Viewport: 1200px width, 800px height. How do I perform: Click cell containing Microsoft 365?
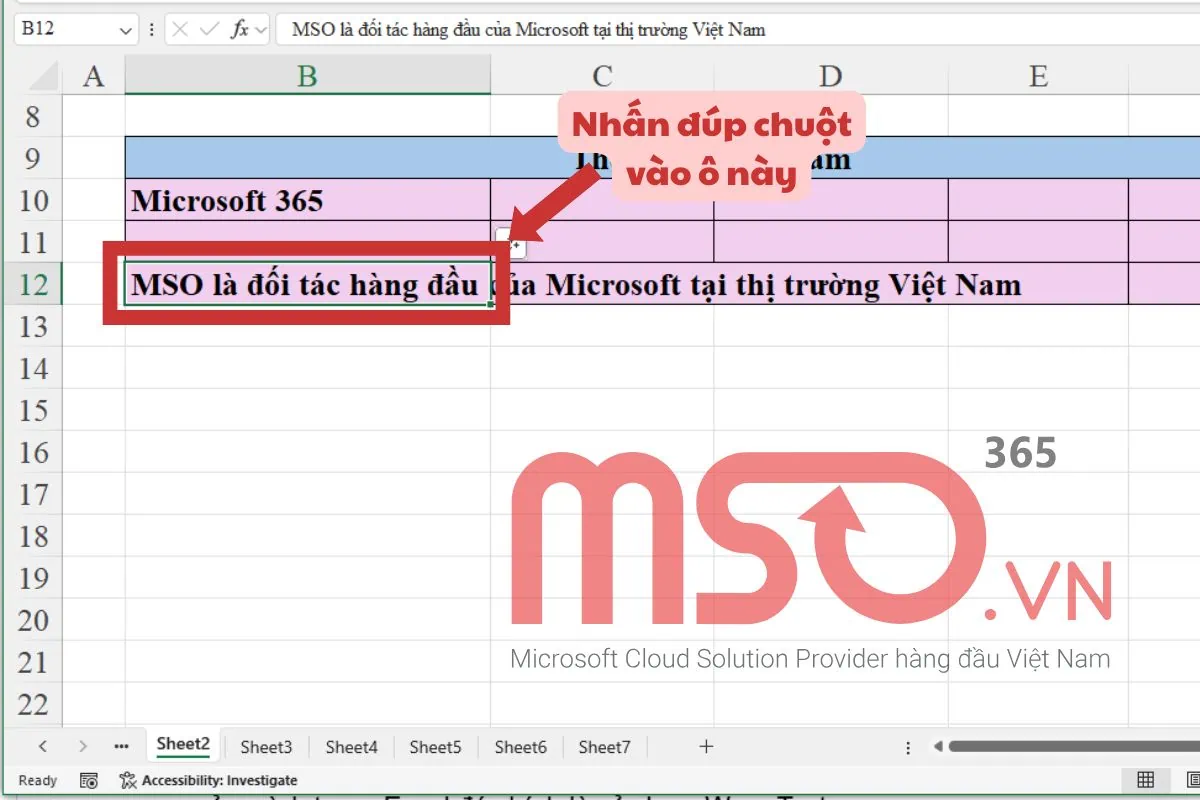pos(308,200)
